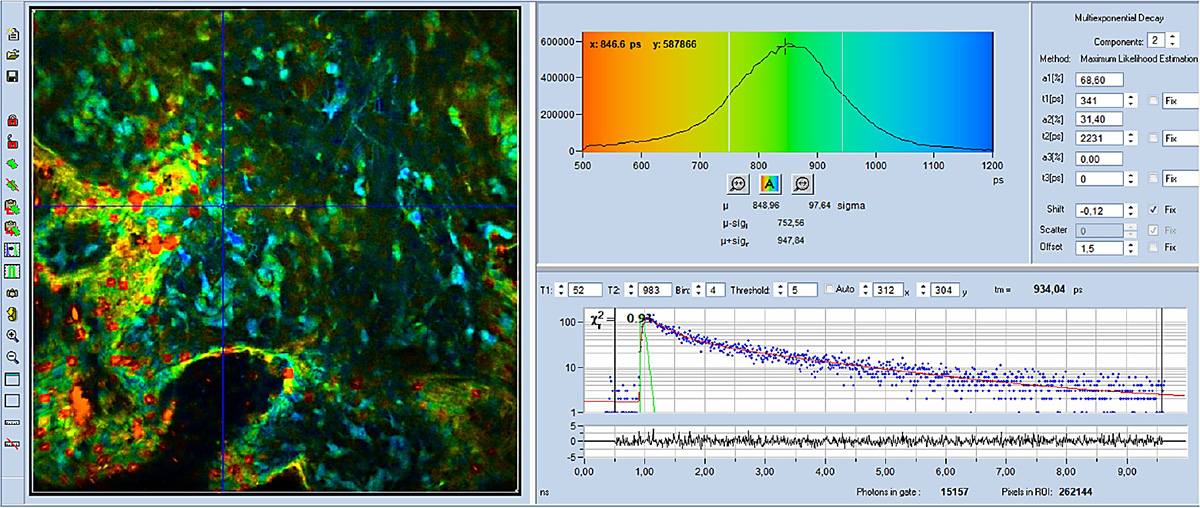Click the camera snapshot icon
The width and height of the screenshot is (1200, 508).
tap(13, 292)
